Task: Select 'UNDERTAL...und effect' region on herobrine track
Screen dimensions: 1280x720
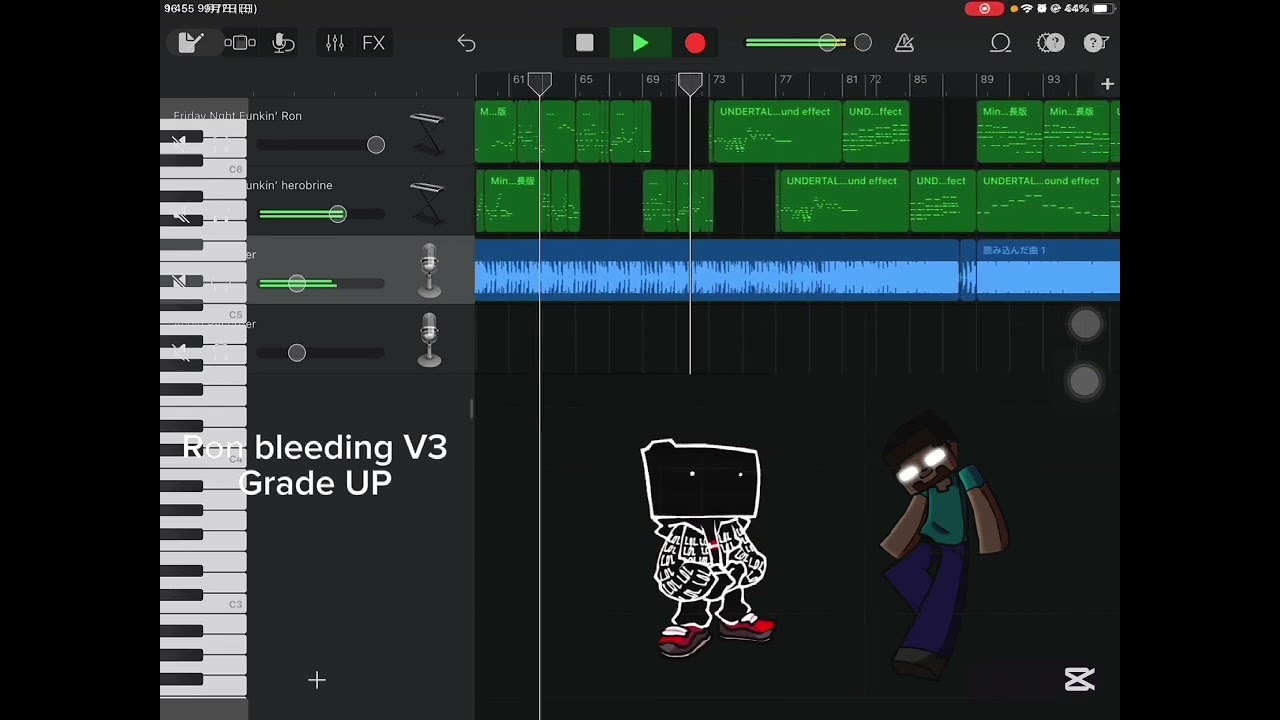Action: coord(842,202)
